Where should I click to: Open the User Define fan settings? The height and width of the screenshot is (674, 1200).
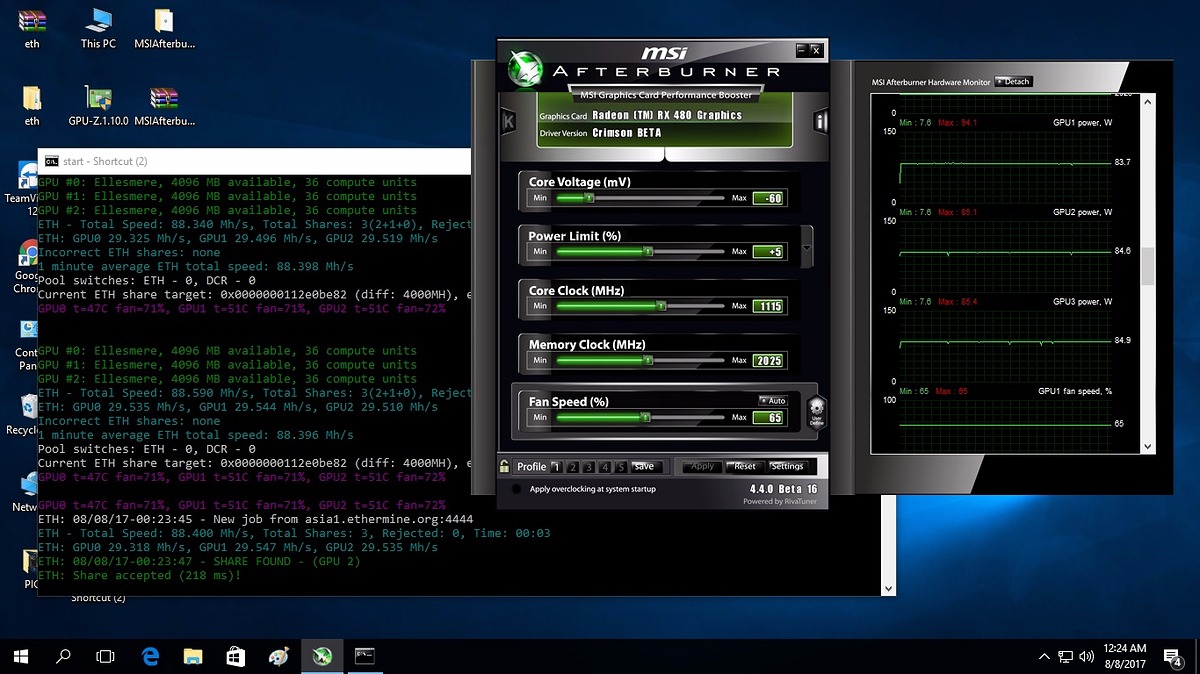click(816, 411)
